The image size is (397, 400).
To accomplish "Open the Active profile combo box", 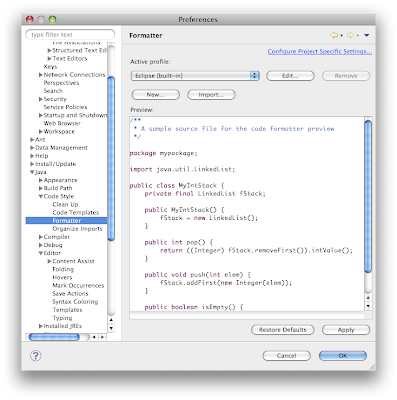I will [x=195, y=76].
